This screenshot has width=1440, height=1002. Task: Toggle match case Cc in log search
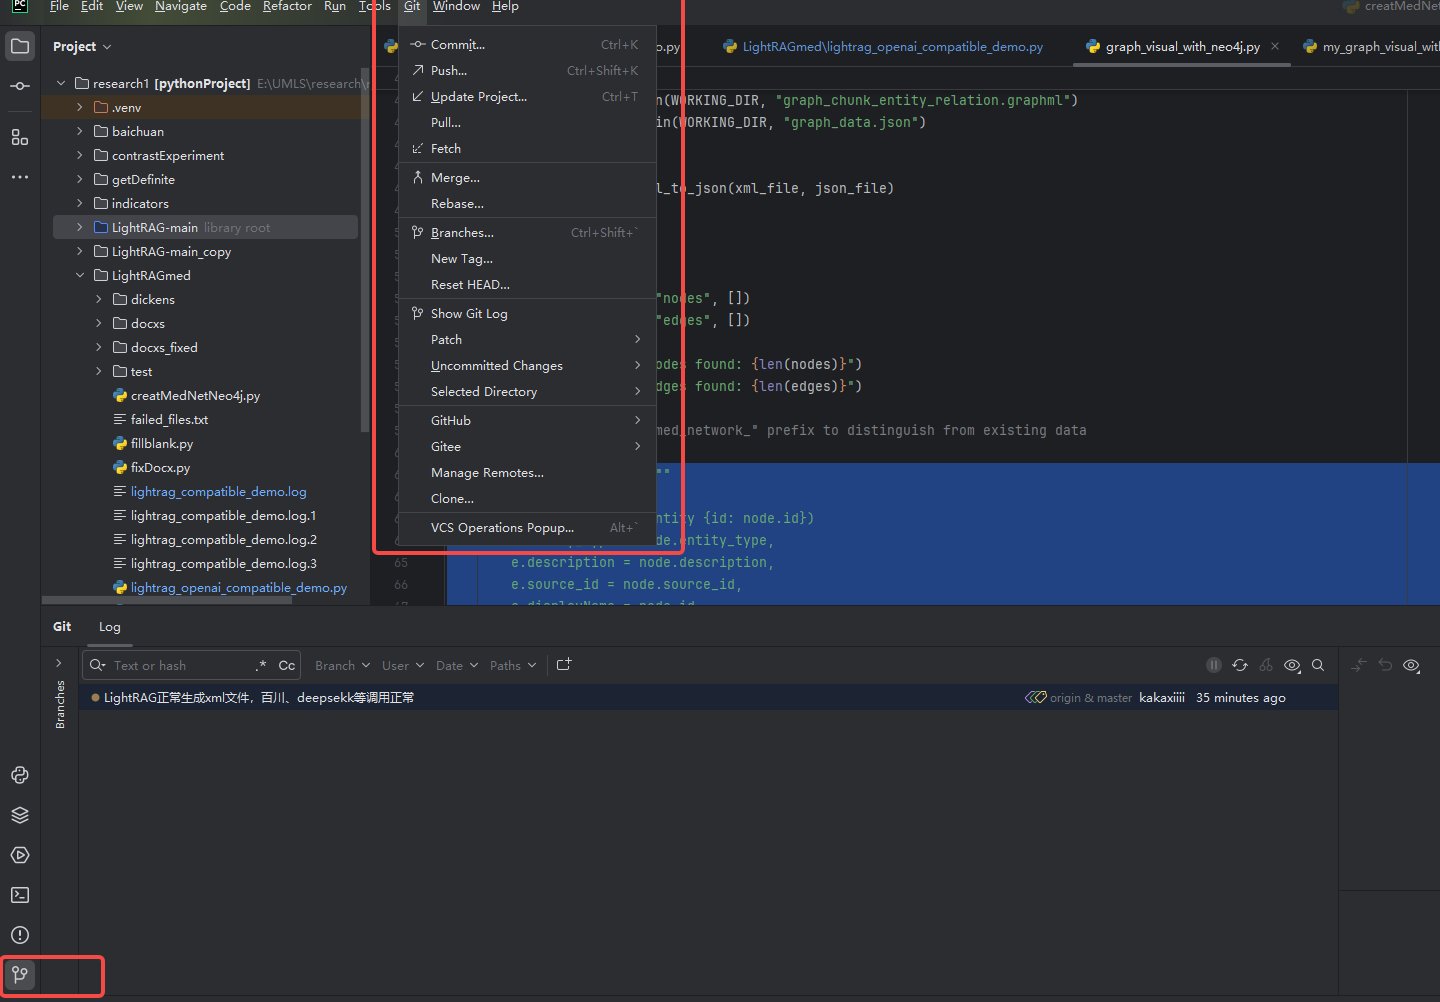[x=287, y=665]
